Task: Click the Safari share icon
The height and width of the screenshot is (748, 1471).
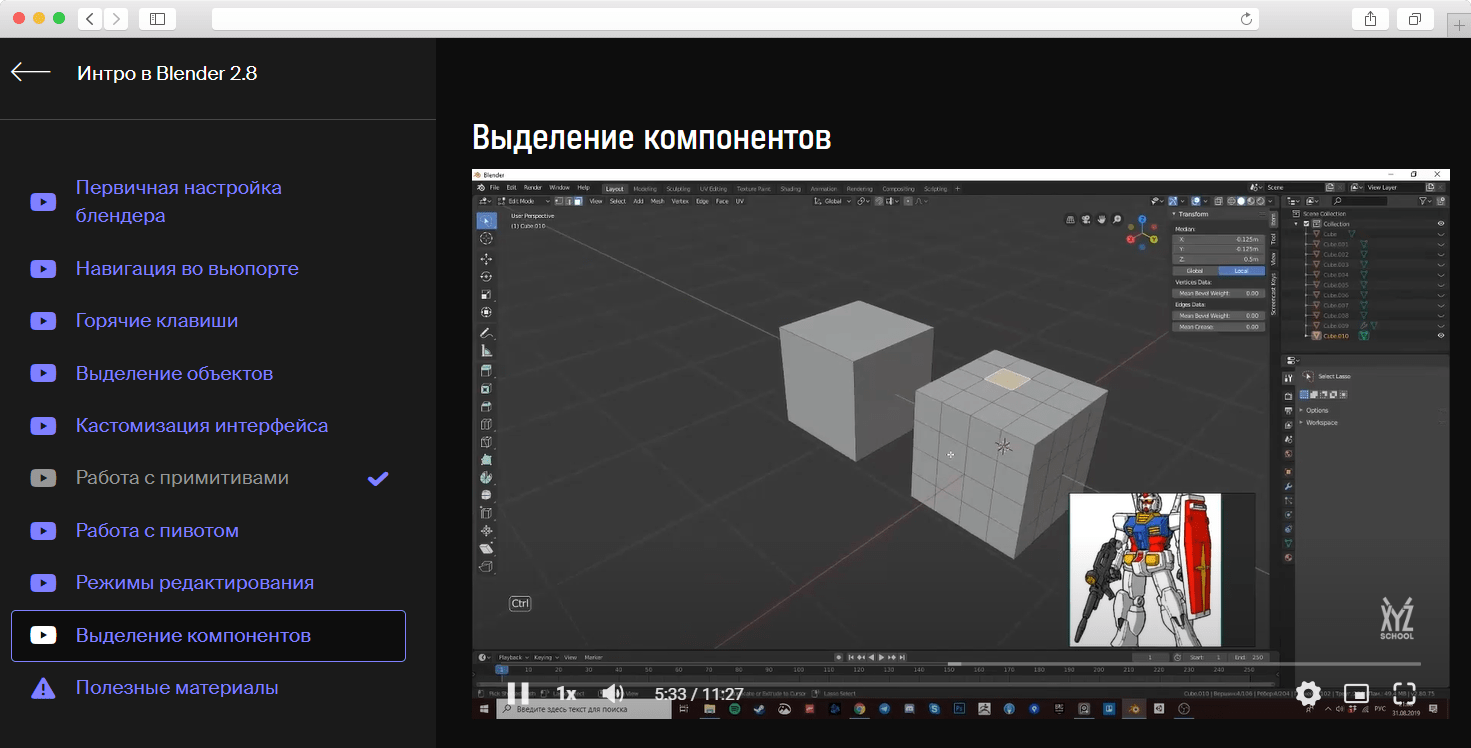Action: click(1370, 18)
